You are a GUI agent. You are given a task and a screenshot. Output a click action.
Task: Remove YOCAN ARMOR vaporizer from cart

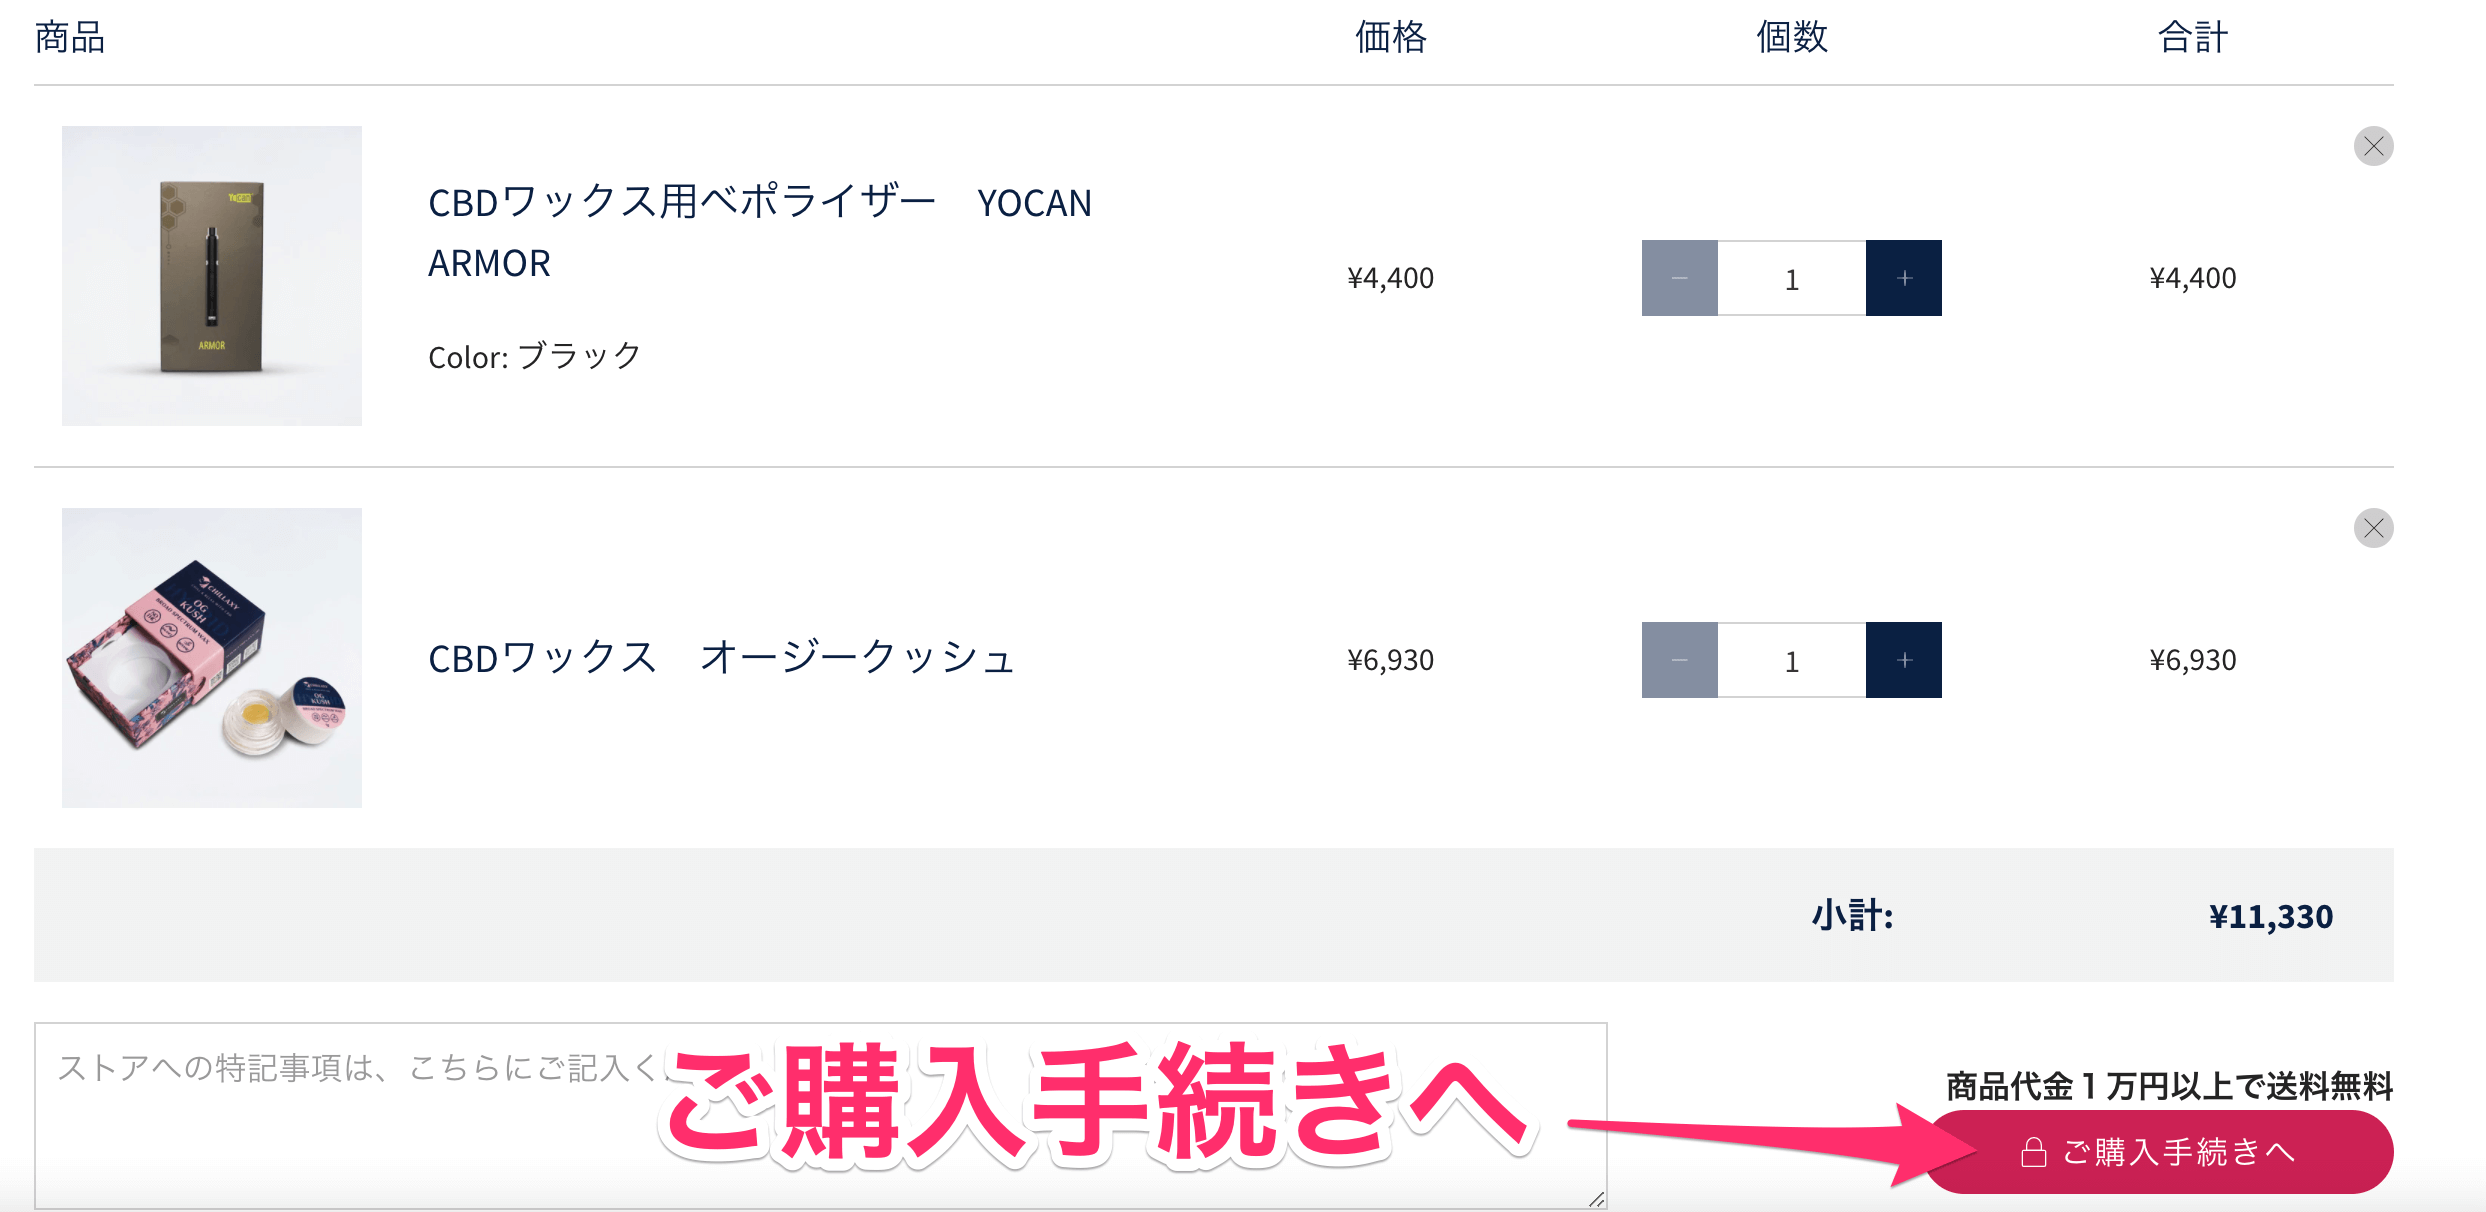coord(2373,146)
